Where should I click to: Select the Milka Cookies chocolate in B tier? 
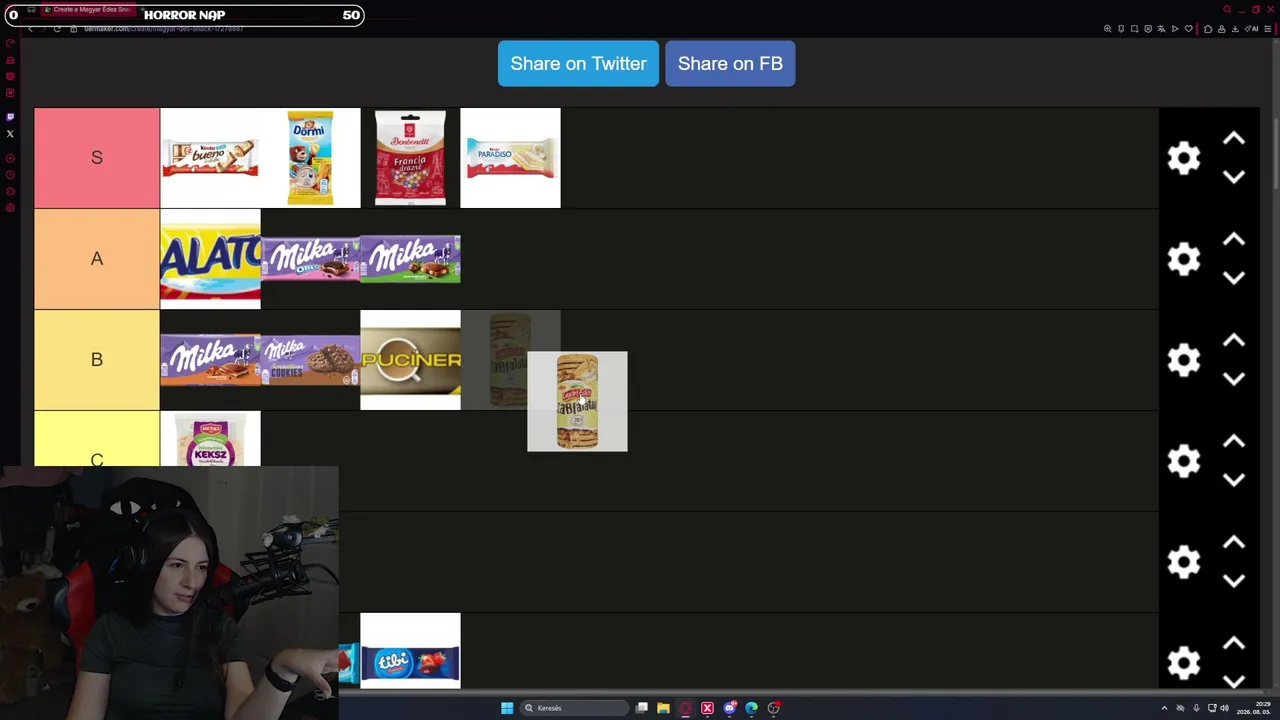point(310,360)
